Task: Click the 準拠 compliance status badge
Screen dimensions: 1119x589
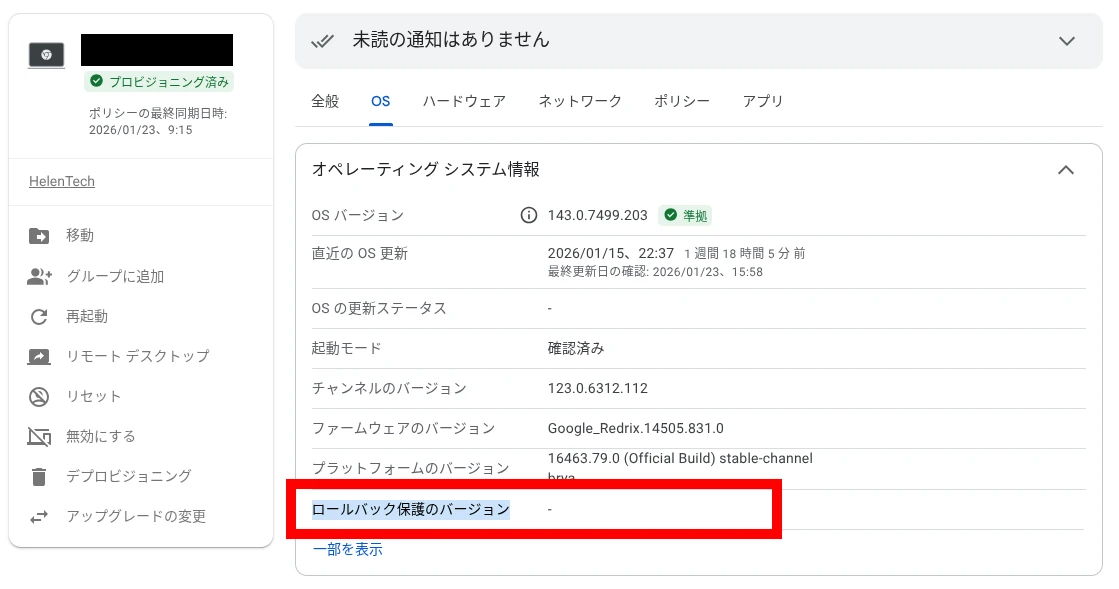Action: [x=685, y=216]
